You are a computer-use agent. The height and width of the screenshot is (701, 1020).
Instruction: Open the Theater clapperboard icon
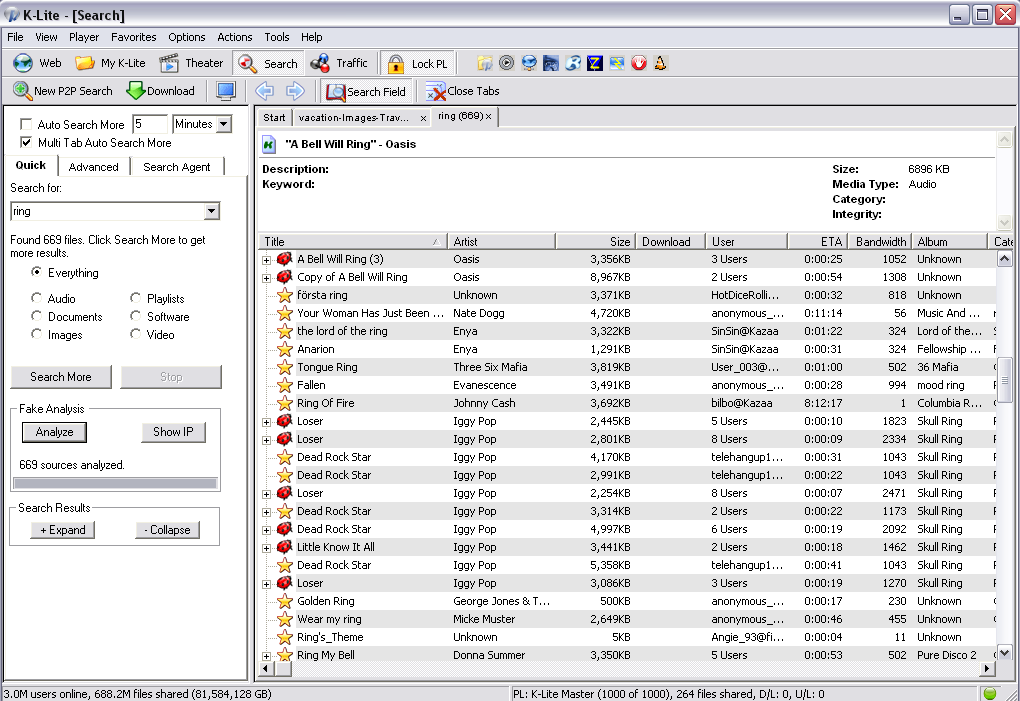(x=169, y=63)
